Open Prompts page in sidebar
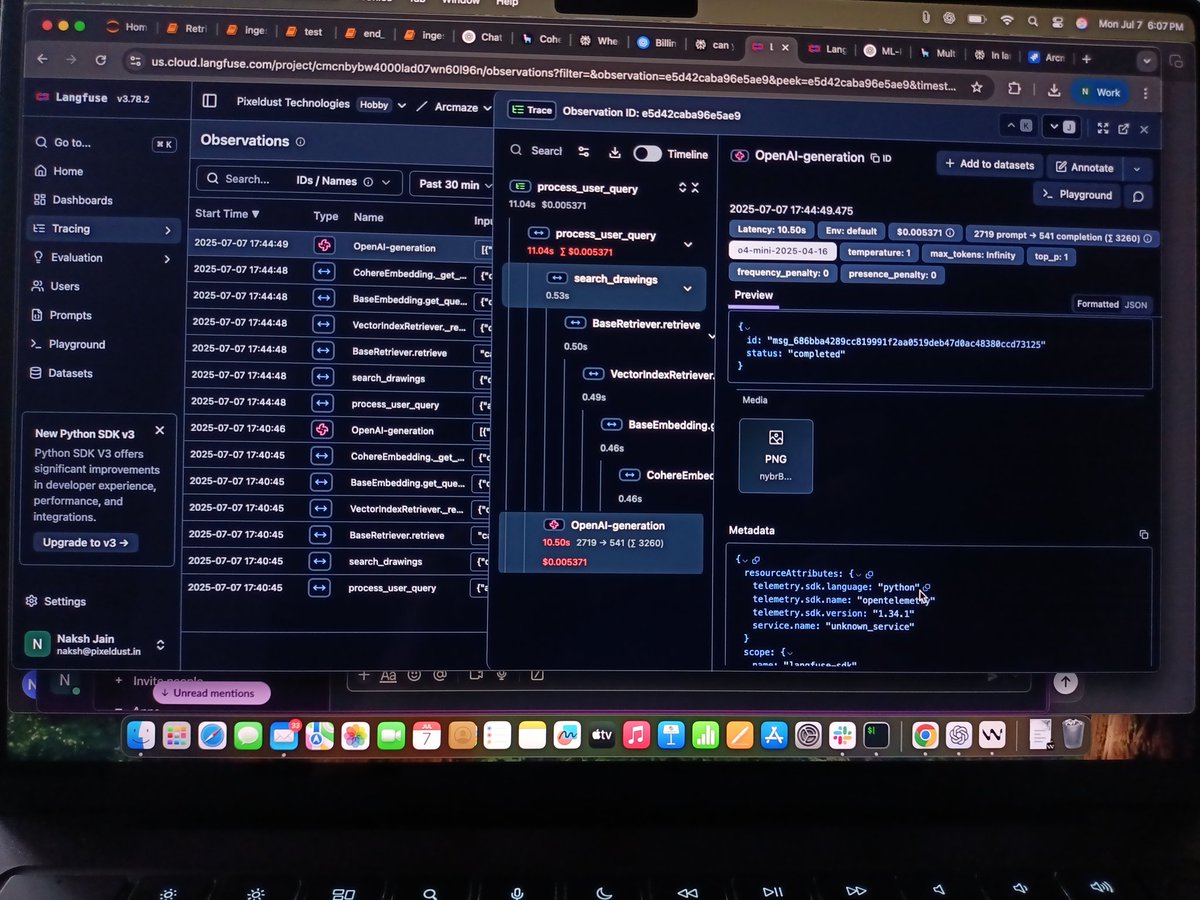Image resolution: width=1200 pixels, height=900 pixels. coord(69,315)
